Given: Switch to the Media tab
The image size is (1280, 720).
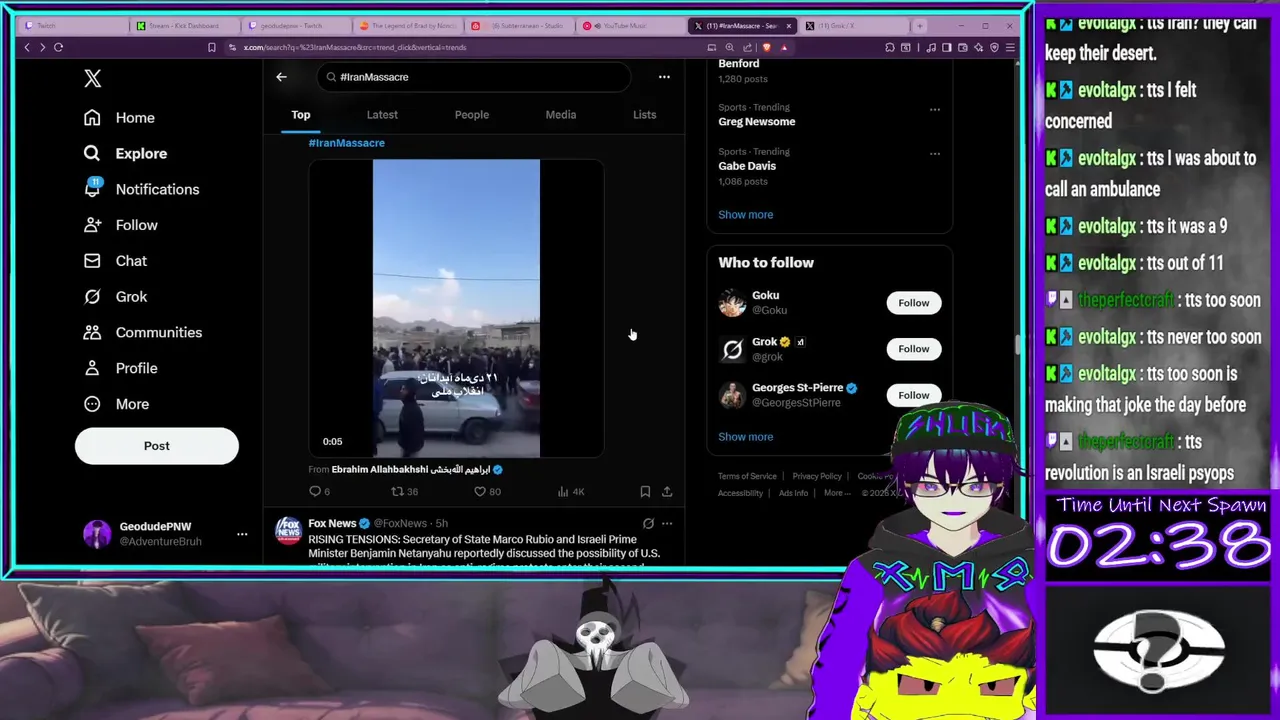Looking at the screenshot, I should coord(561,115).
